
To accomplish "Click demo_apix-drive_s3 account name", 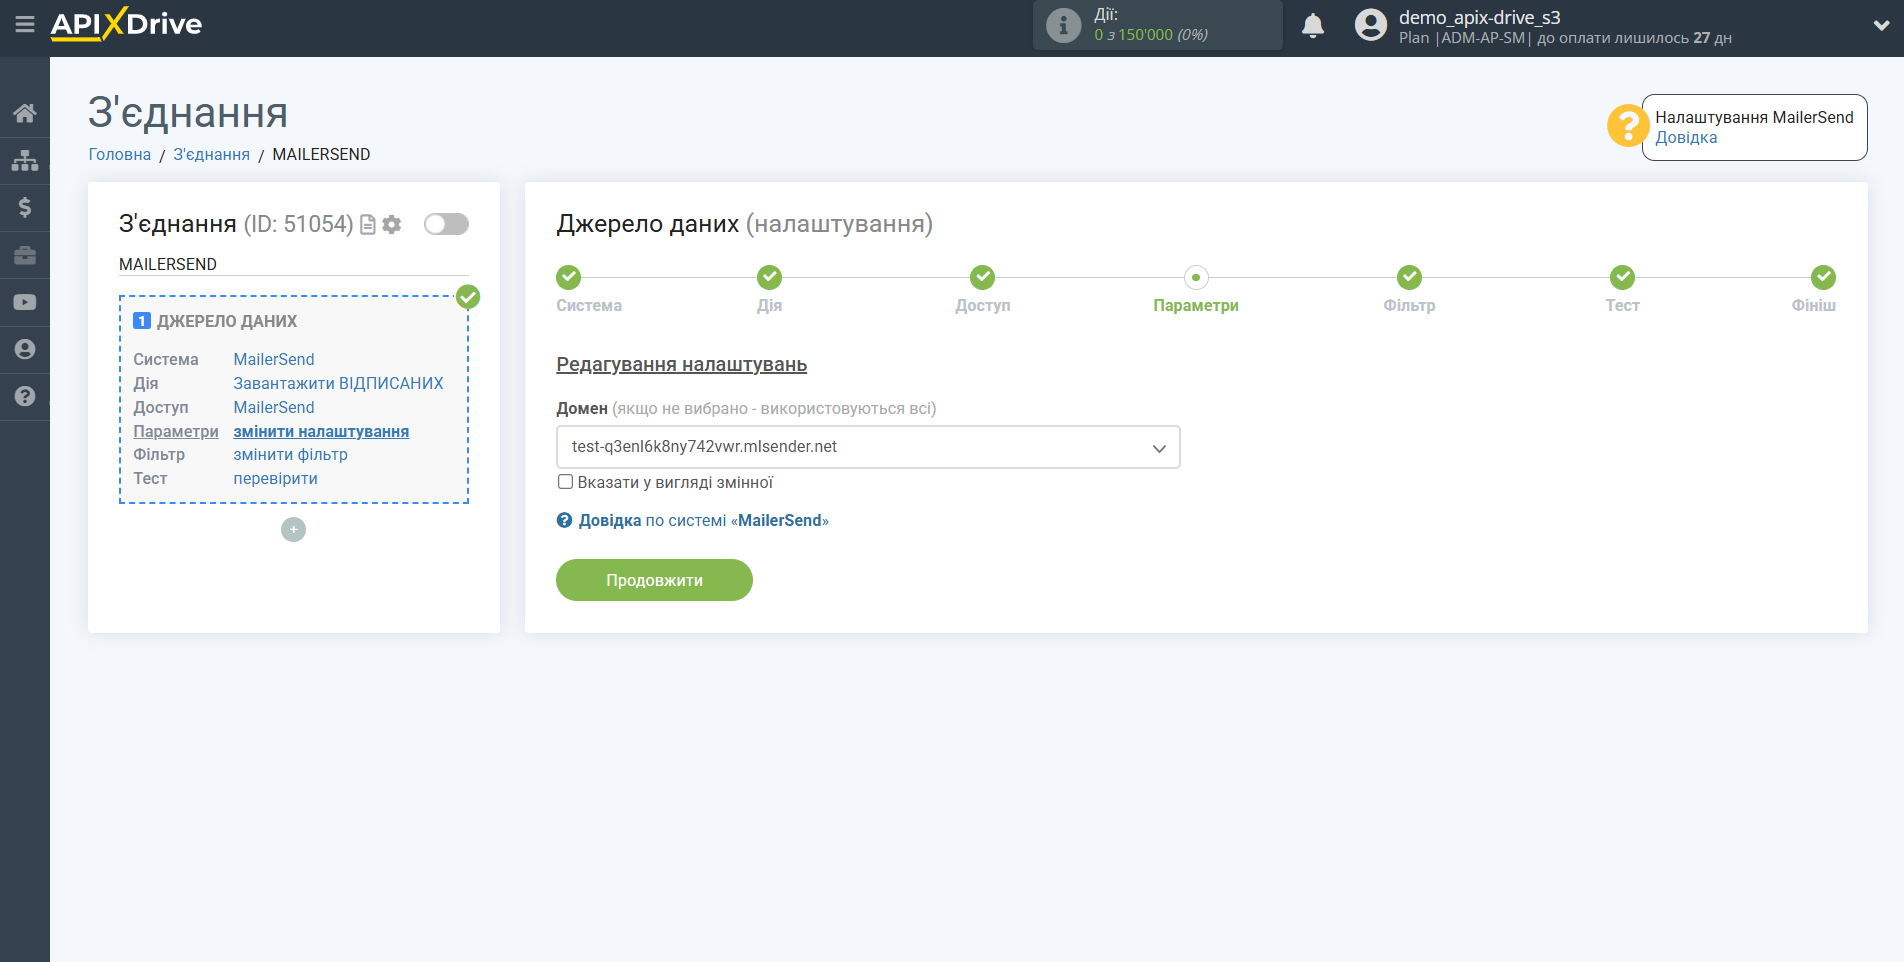I will (1479, 17).
